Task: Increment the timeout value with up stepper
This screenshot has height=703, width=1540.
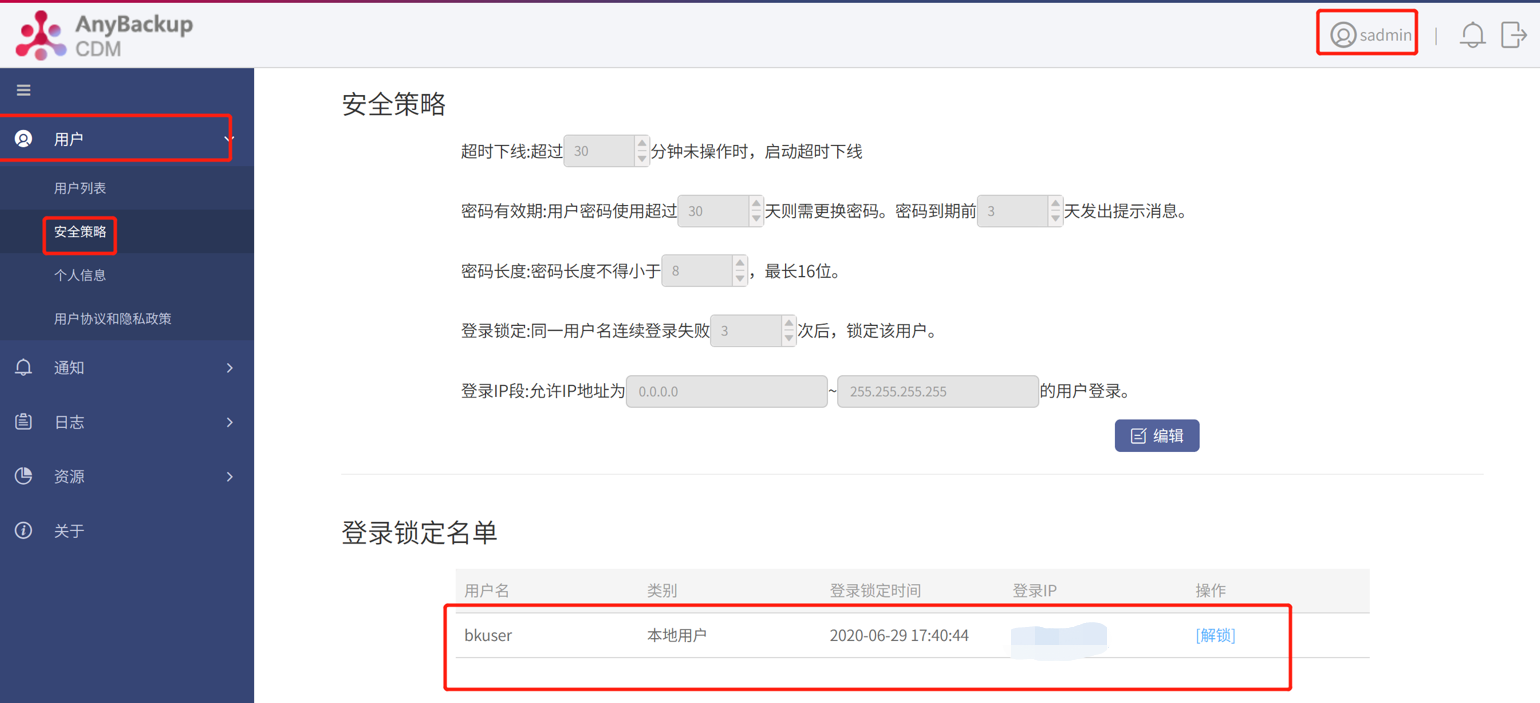Action: coord(640,145)
